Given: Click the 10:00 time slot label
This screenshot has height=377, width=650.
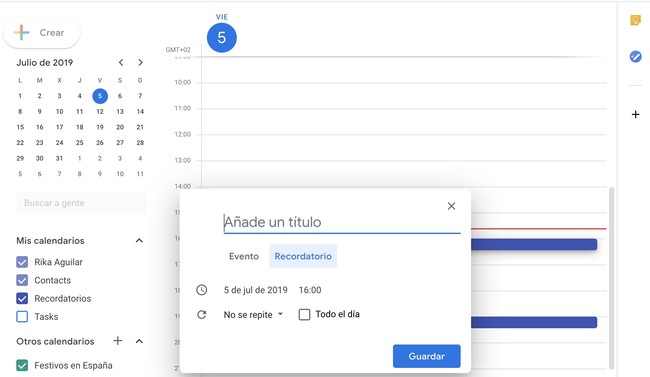Looking at the screenshot, I should click(x=182, y=83).
